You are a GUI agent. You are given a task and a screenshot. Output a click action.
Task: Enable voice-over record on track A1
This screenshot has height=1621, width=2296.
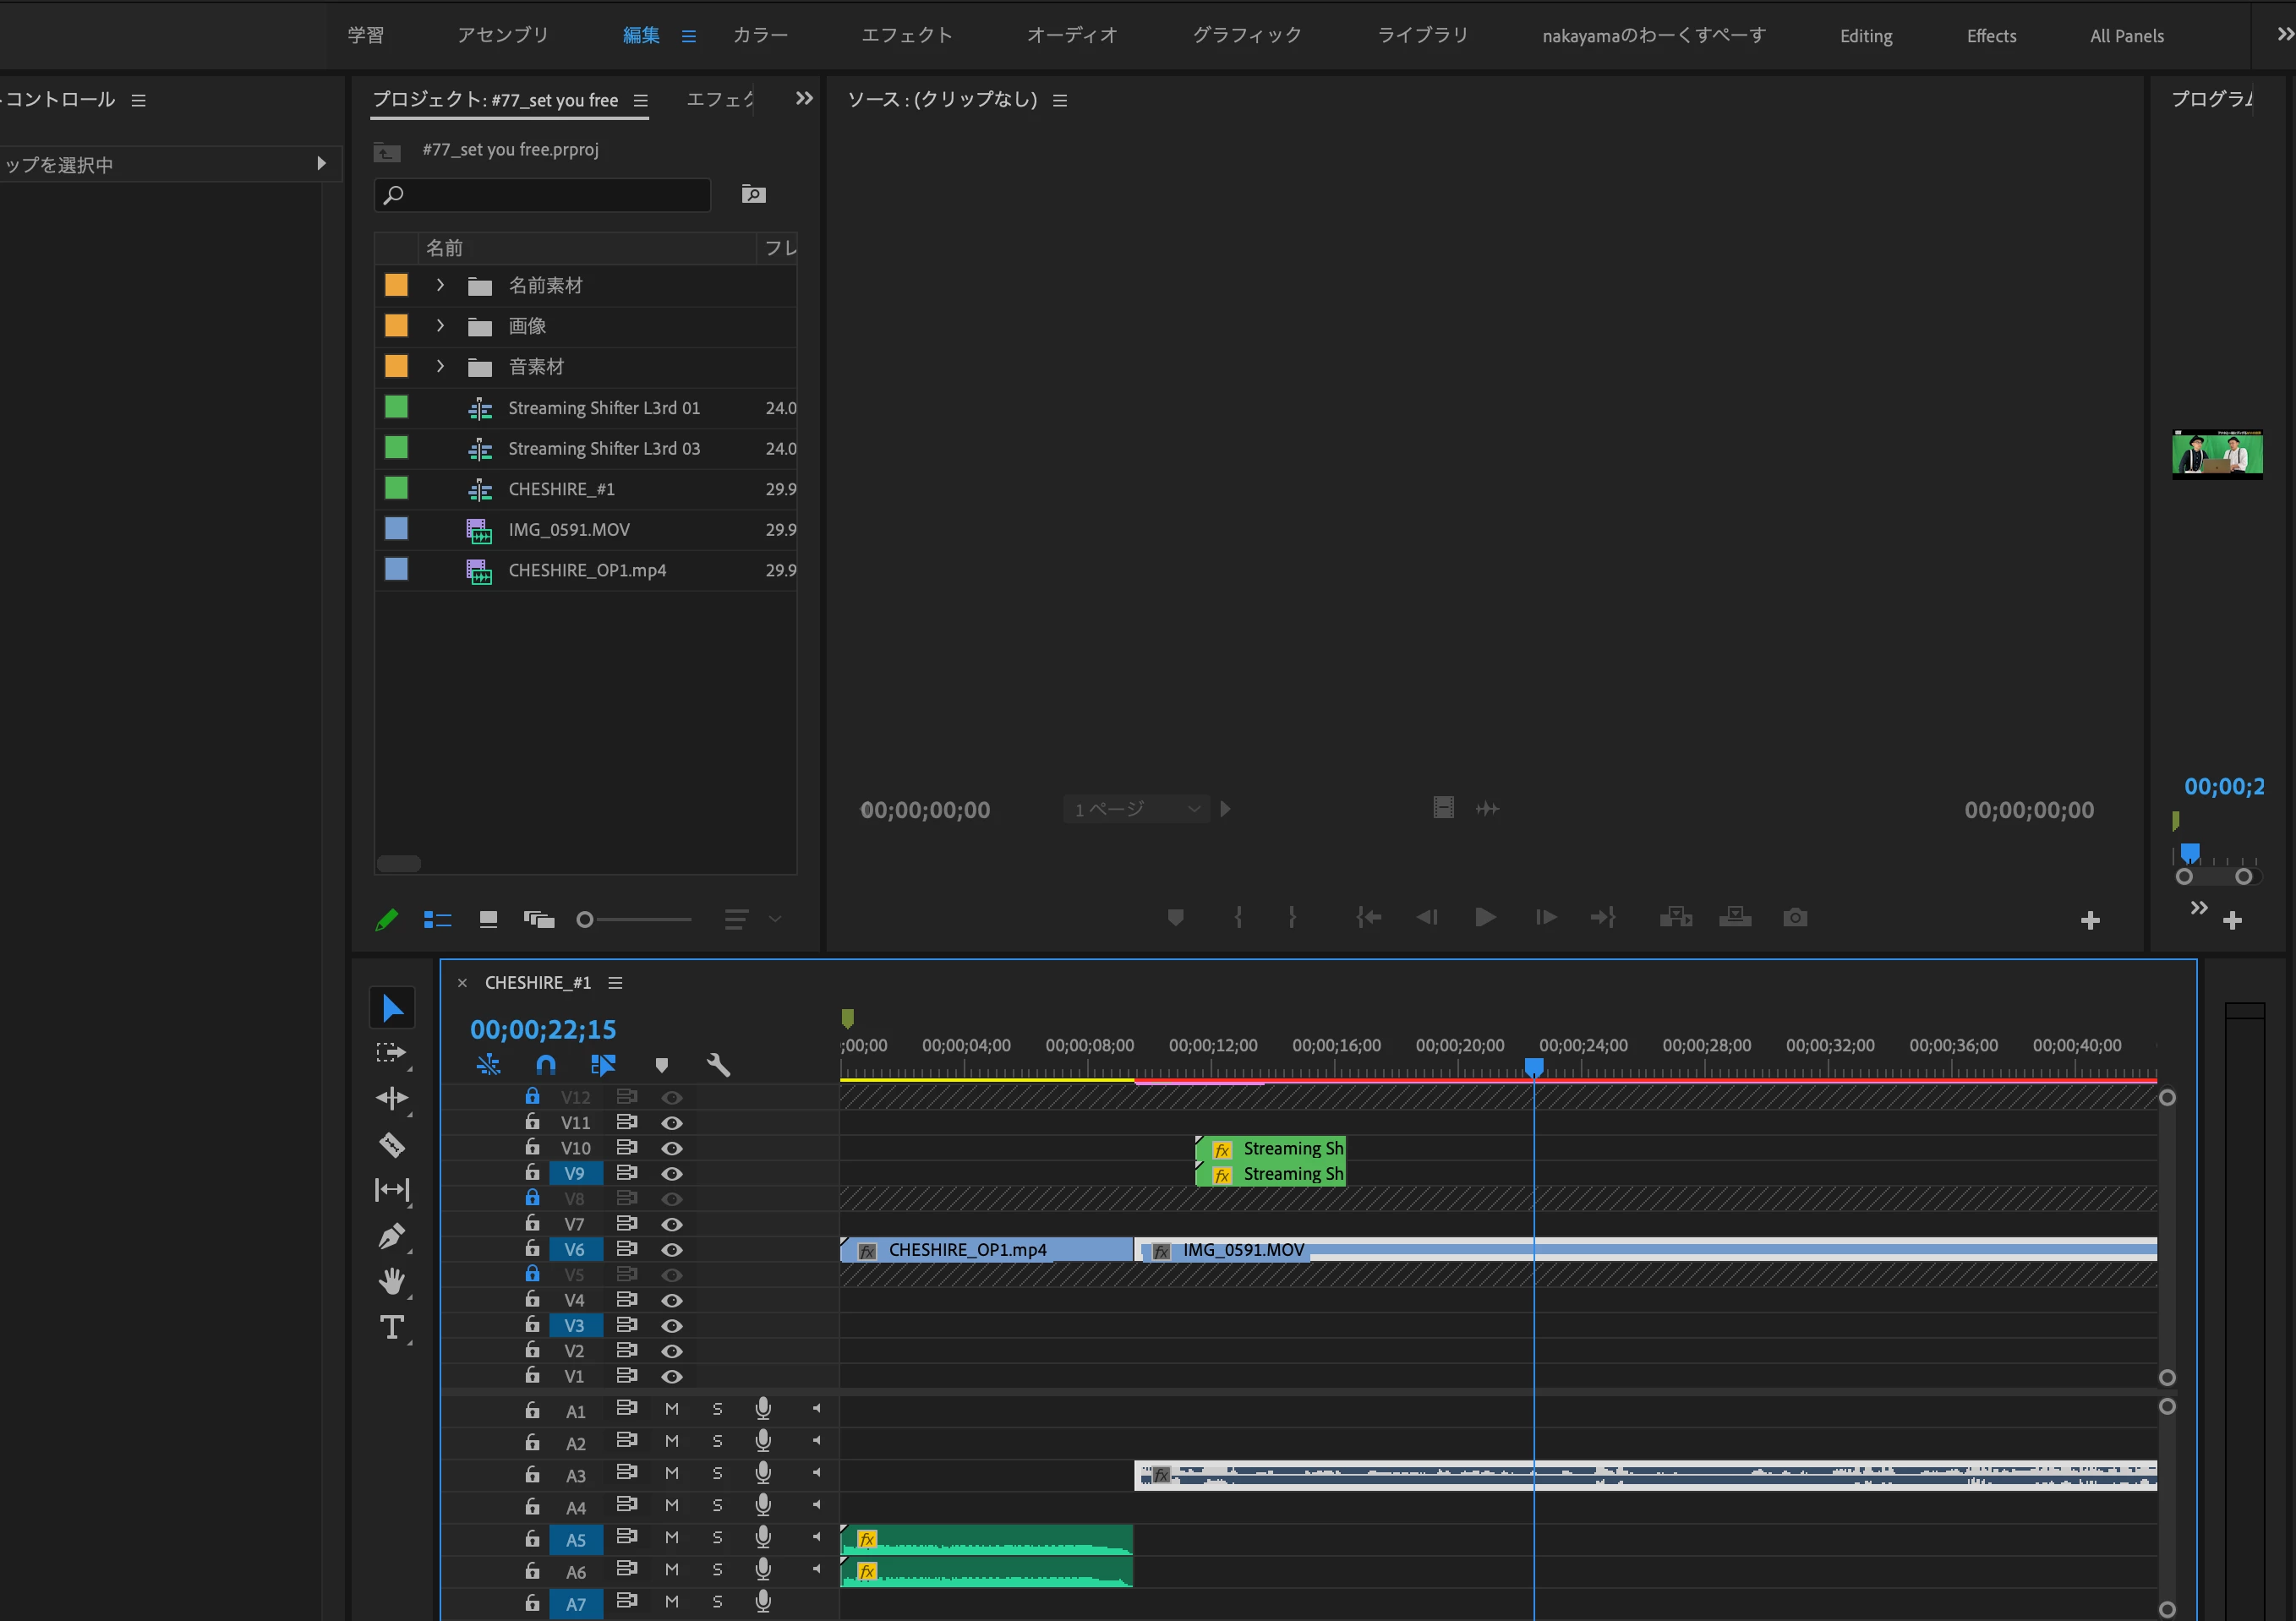763,1408
